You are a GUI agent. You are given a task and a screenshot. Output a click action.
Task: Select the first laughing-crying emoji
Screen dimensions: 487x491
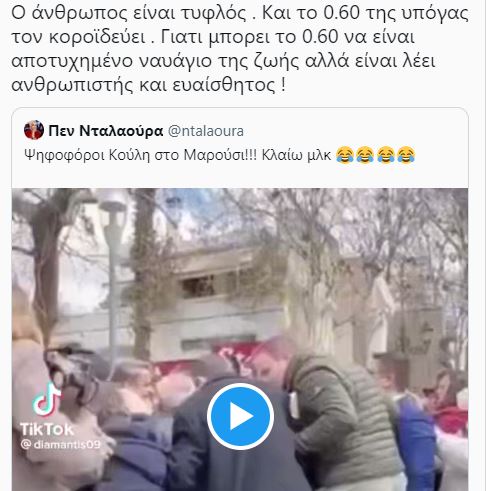[x=345, y=155]
